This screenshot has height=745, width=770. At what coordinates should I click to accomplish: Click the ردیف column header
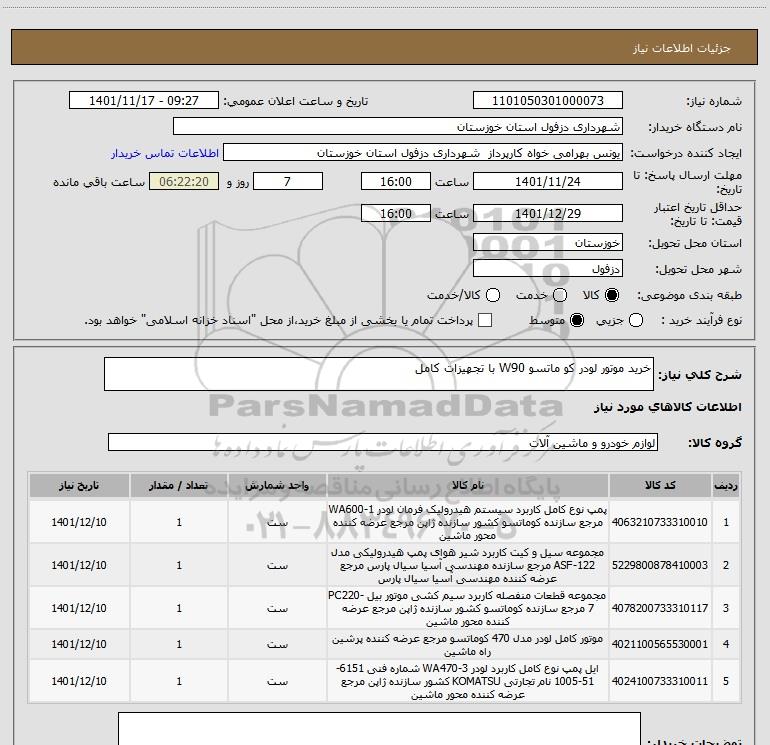click(x=726, y=486)
